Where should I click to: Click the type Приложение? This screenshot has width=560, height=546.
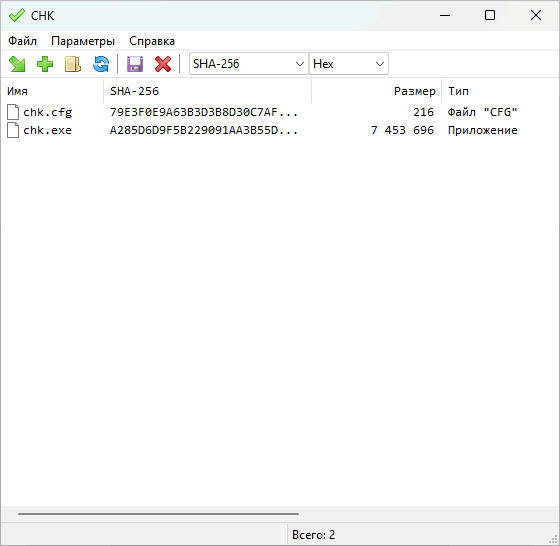coord(482,130)
